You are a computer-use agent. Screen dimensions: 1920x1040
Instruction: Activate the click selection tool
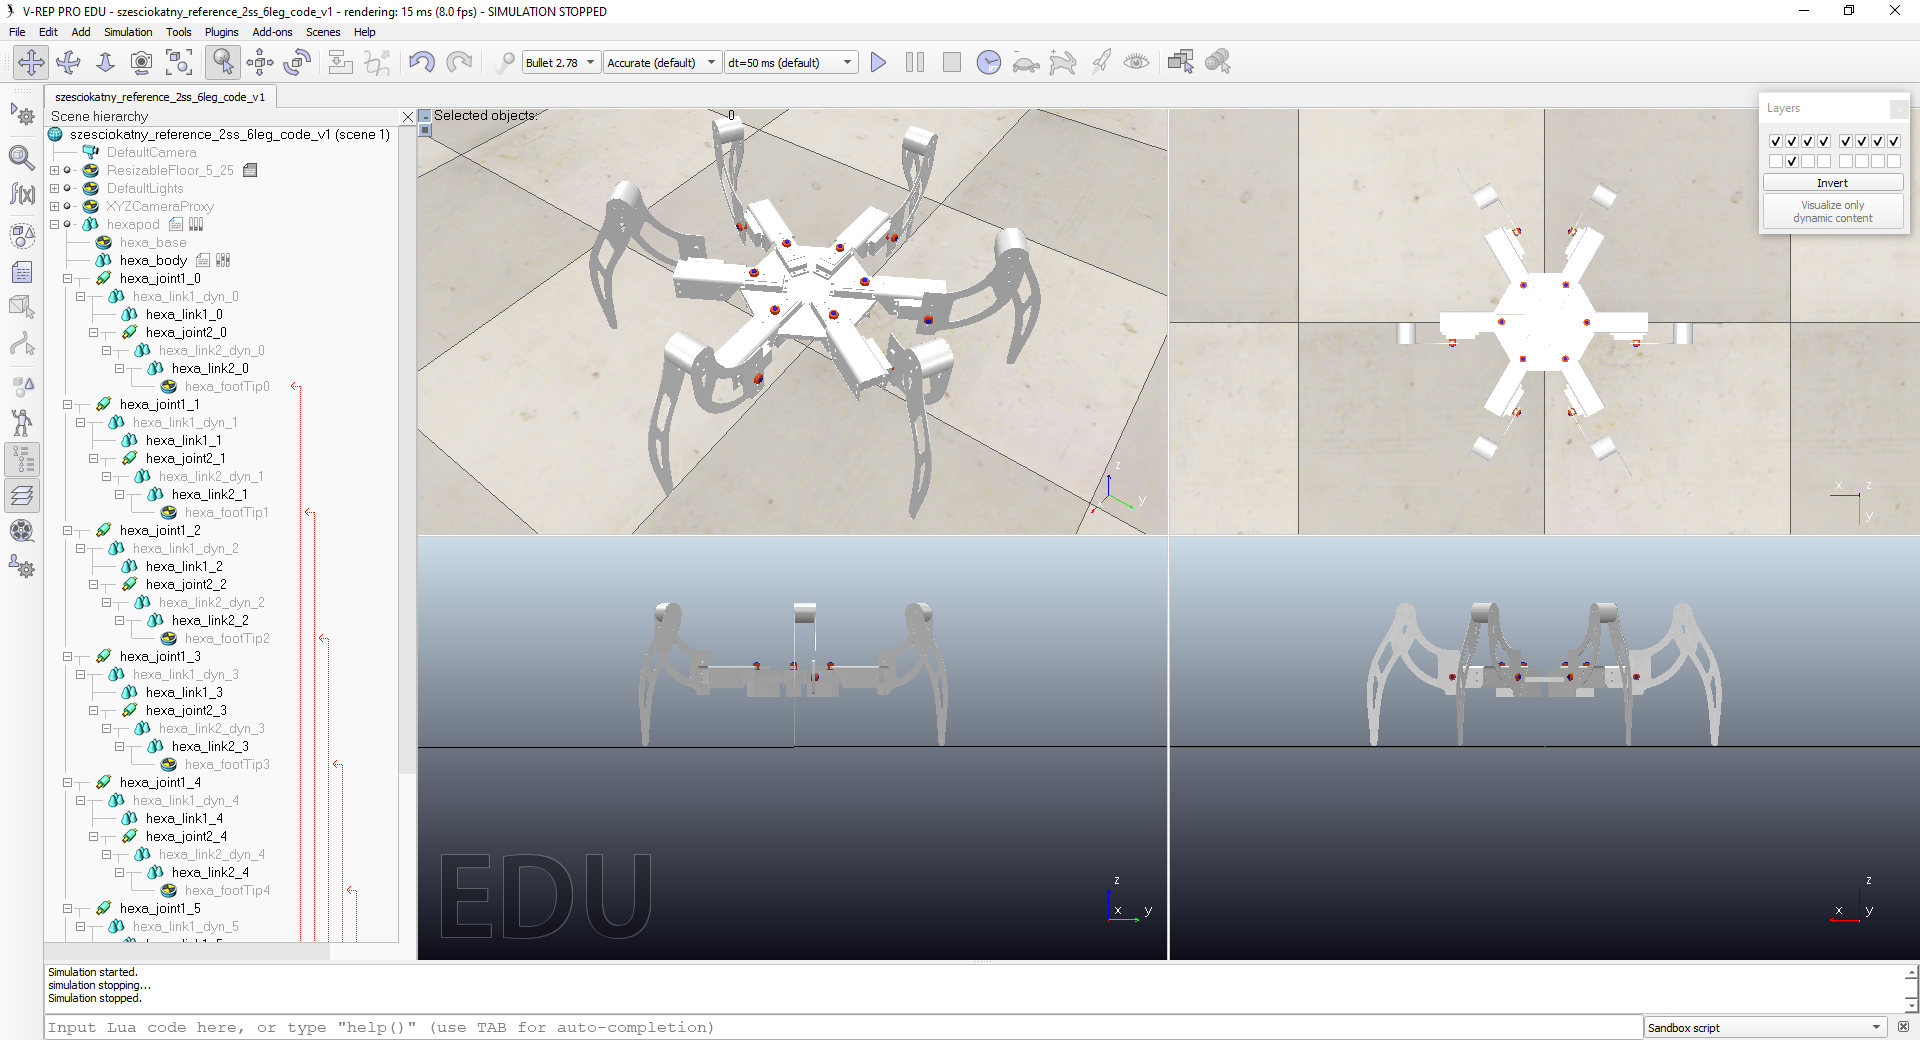[222, 62]
